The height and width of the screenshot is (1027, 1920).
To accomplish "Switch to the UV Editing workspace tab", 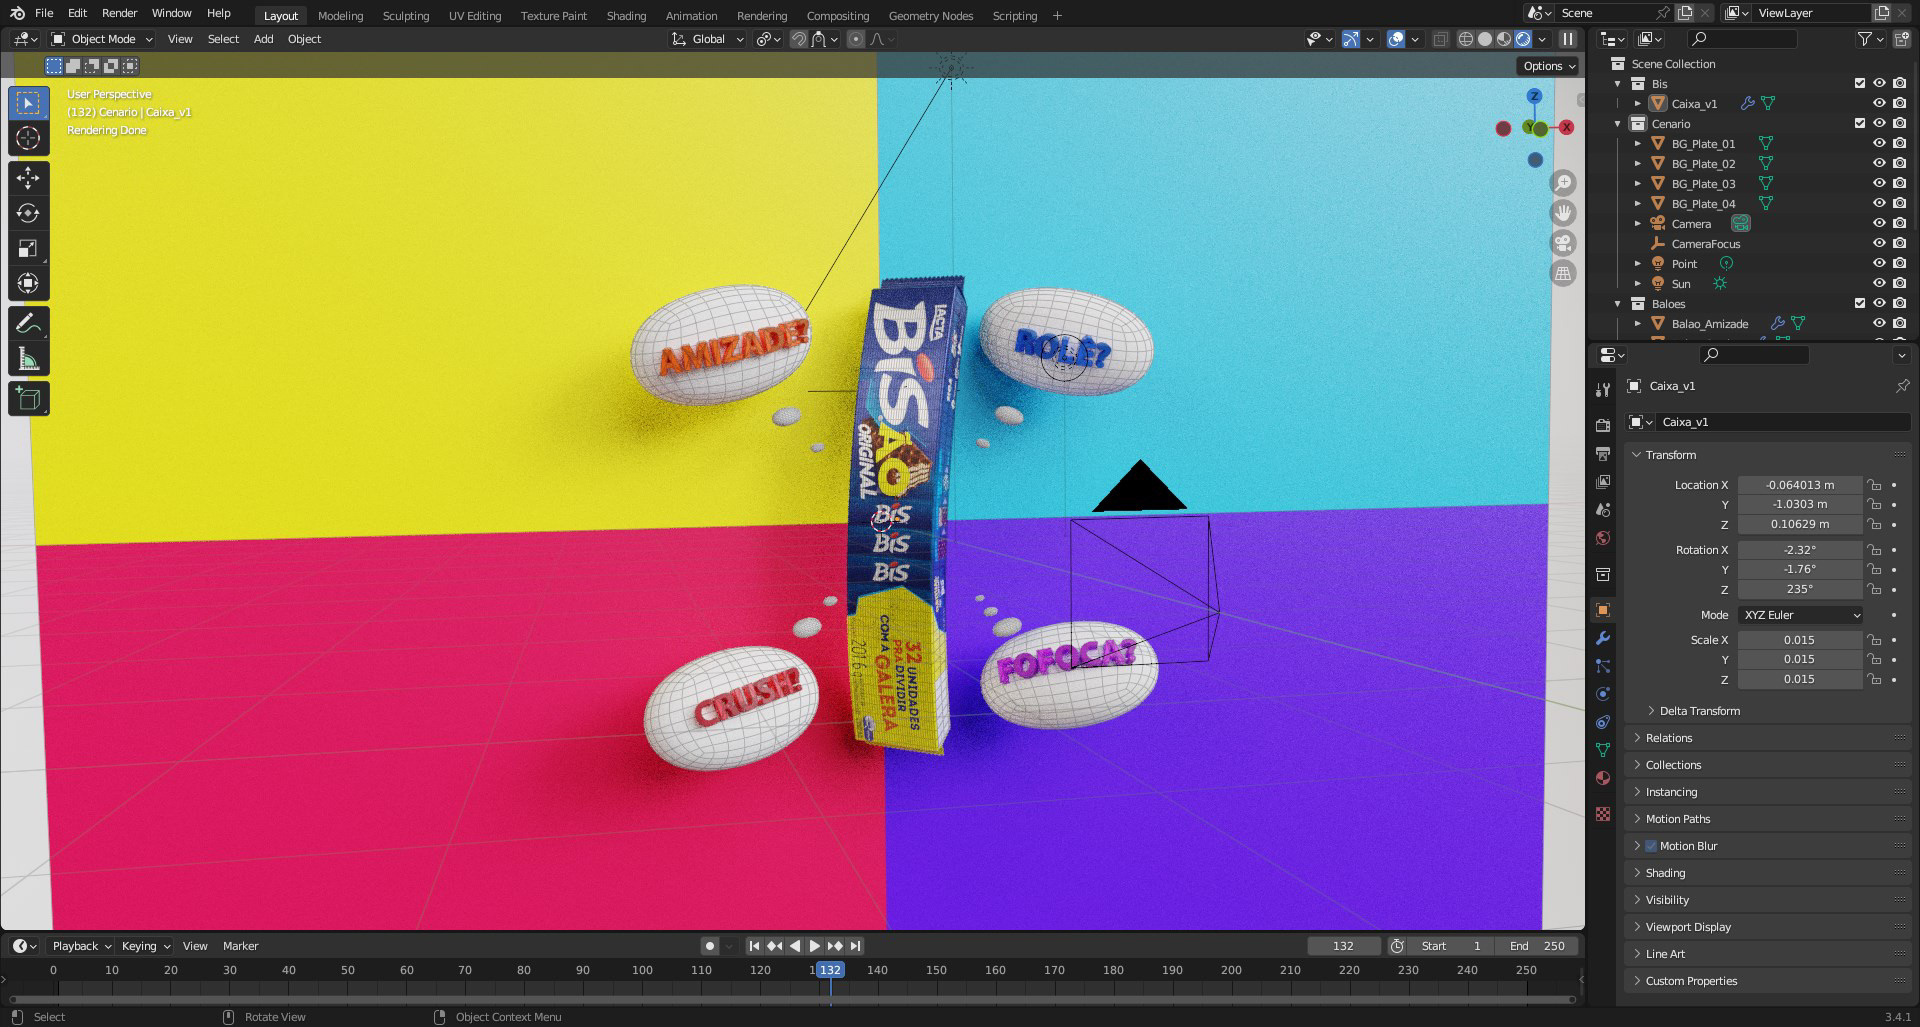I will pos(474,15).
